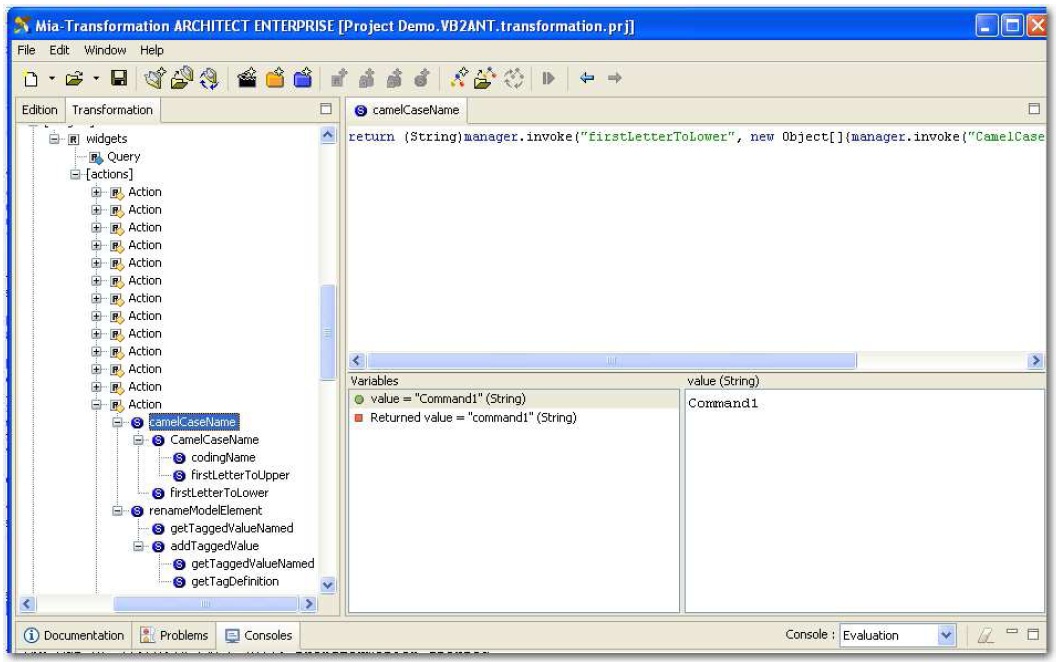Click the Save floppy disk toolbar icon
Screen dimensions: 1057x662
[119, 78]
